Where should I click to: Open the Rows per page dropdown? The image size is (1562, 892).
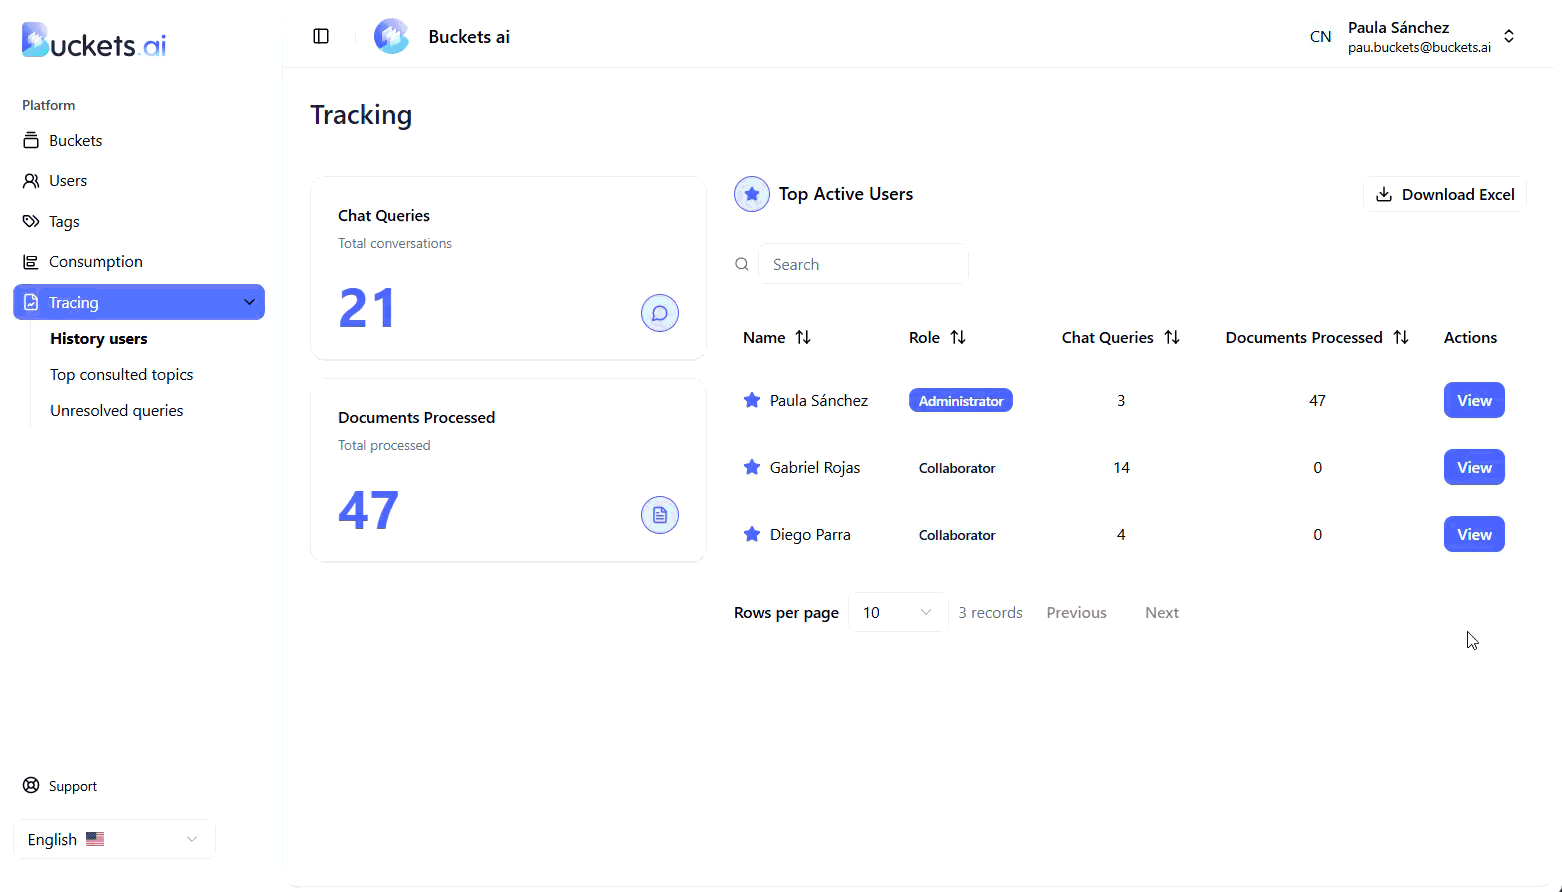(897, 612)
